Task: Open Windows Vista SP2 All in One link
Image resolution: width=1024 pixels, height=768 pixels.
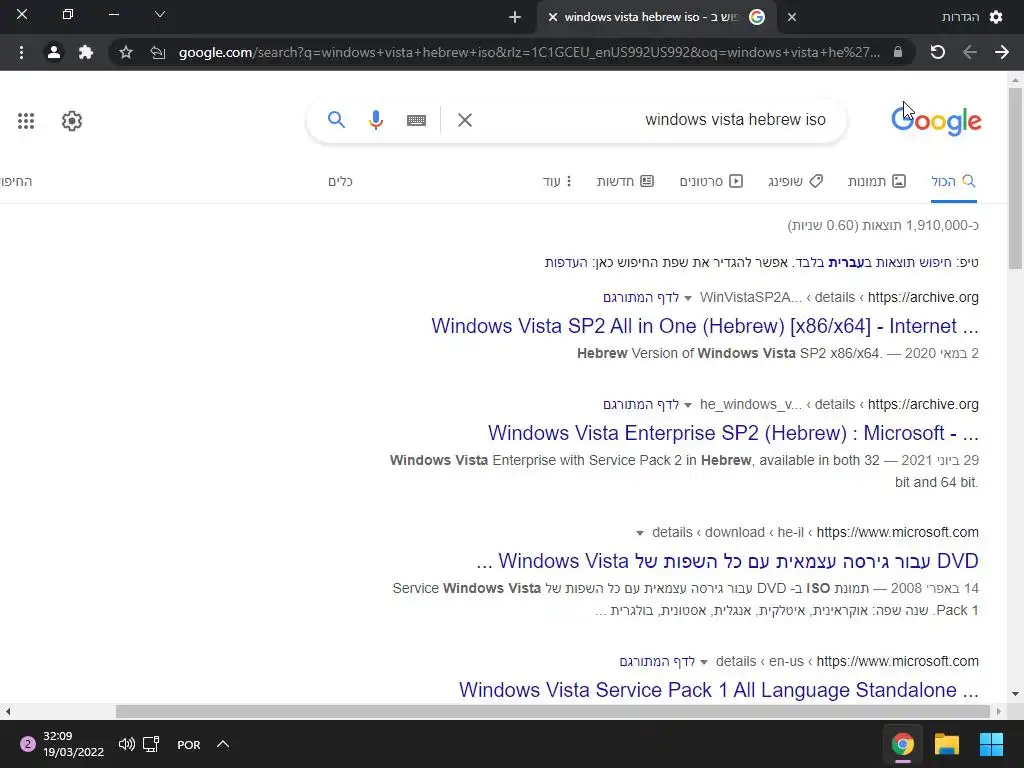Action: click(705, 326)
